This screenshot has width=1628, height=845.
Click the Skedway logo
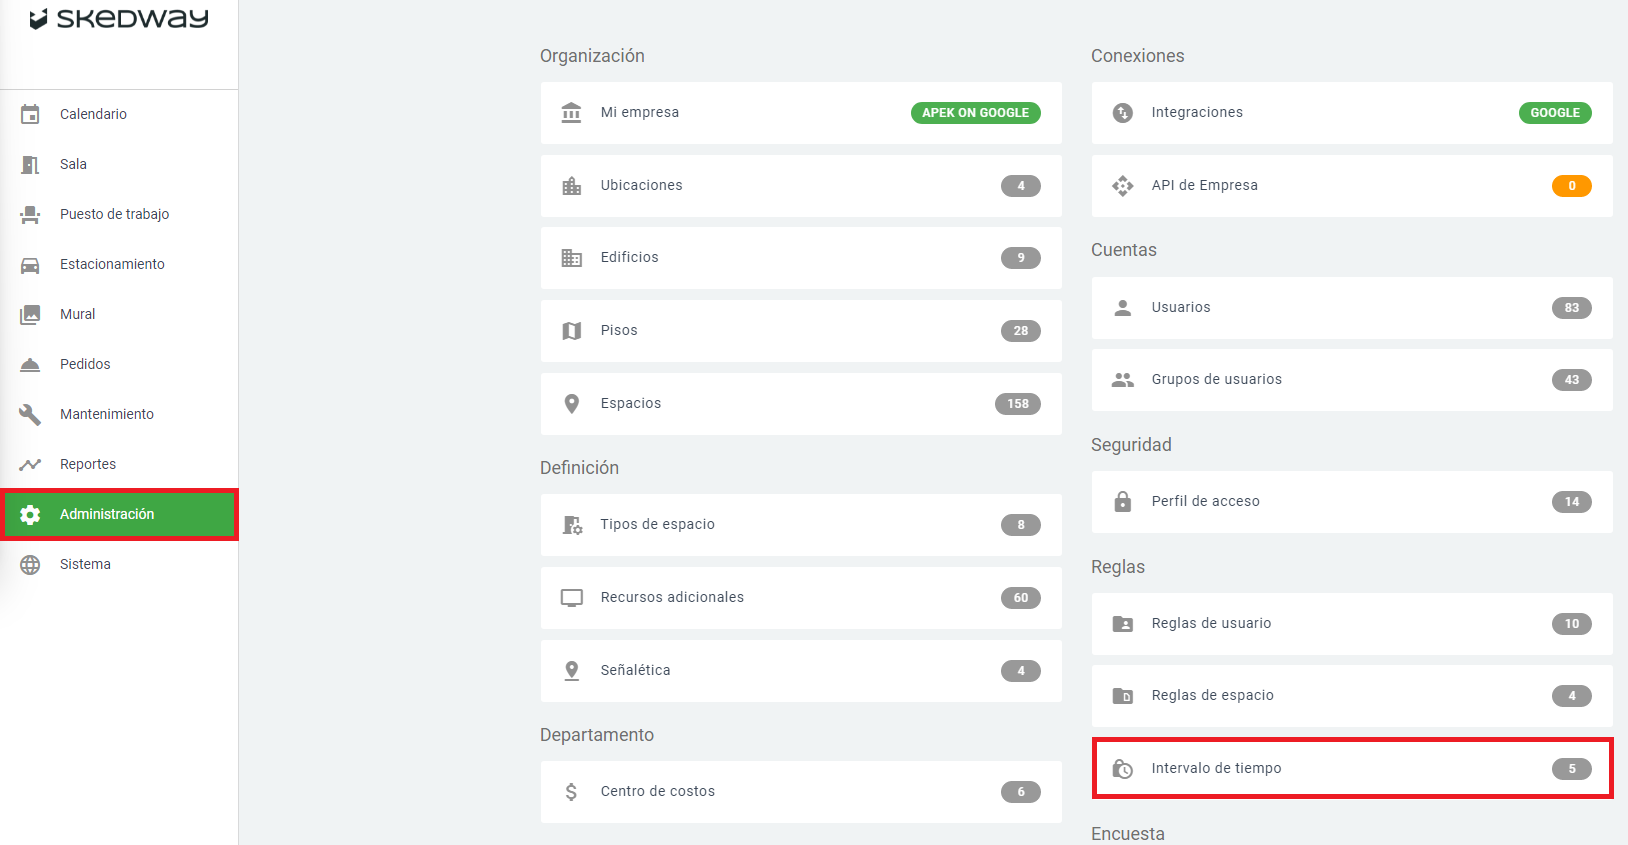[119, 19]
